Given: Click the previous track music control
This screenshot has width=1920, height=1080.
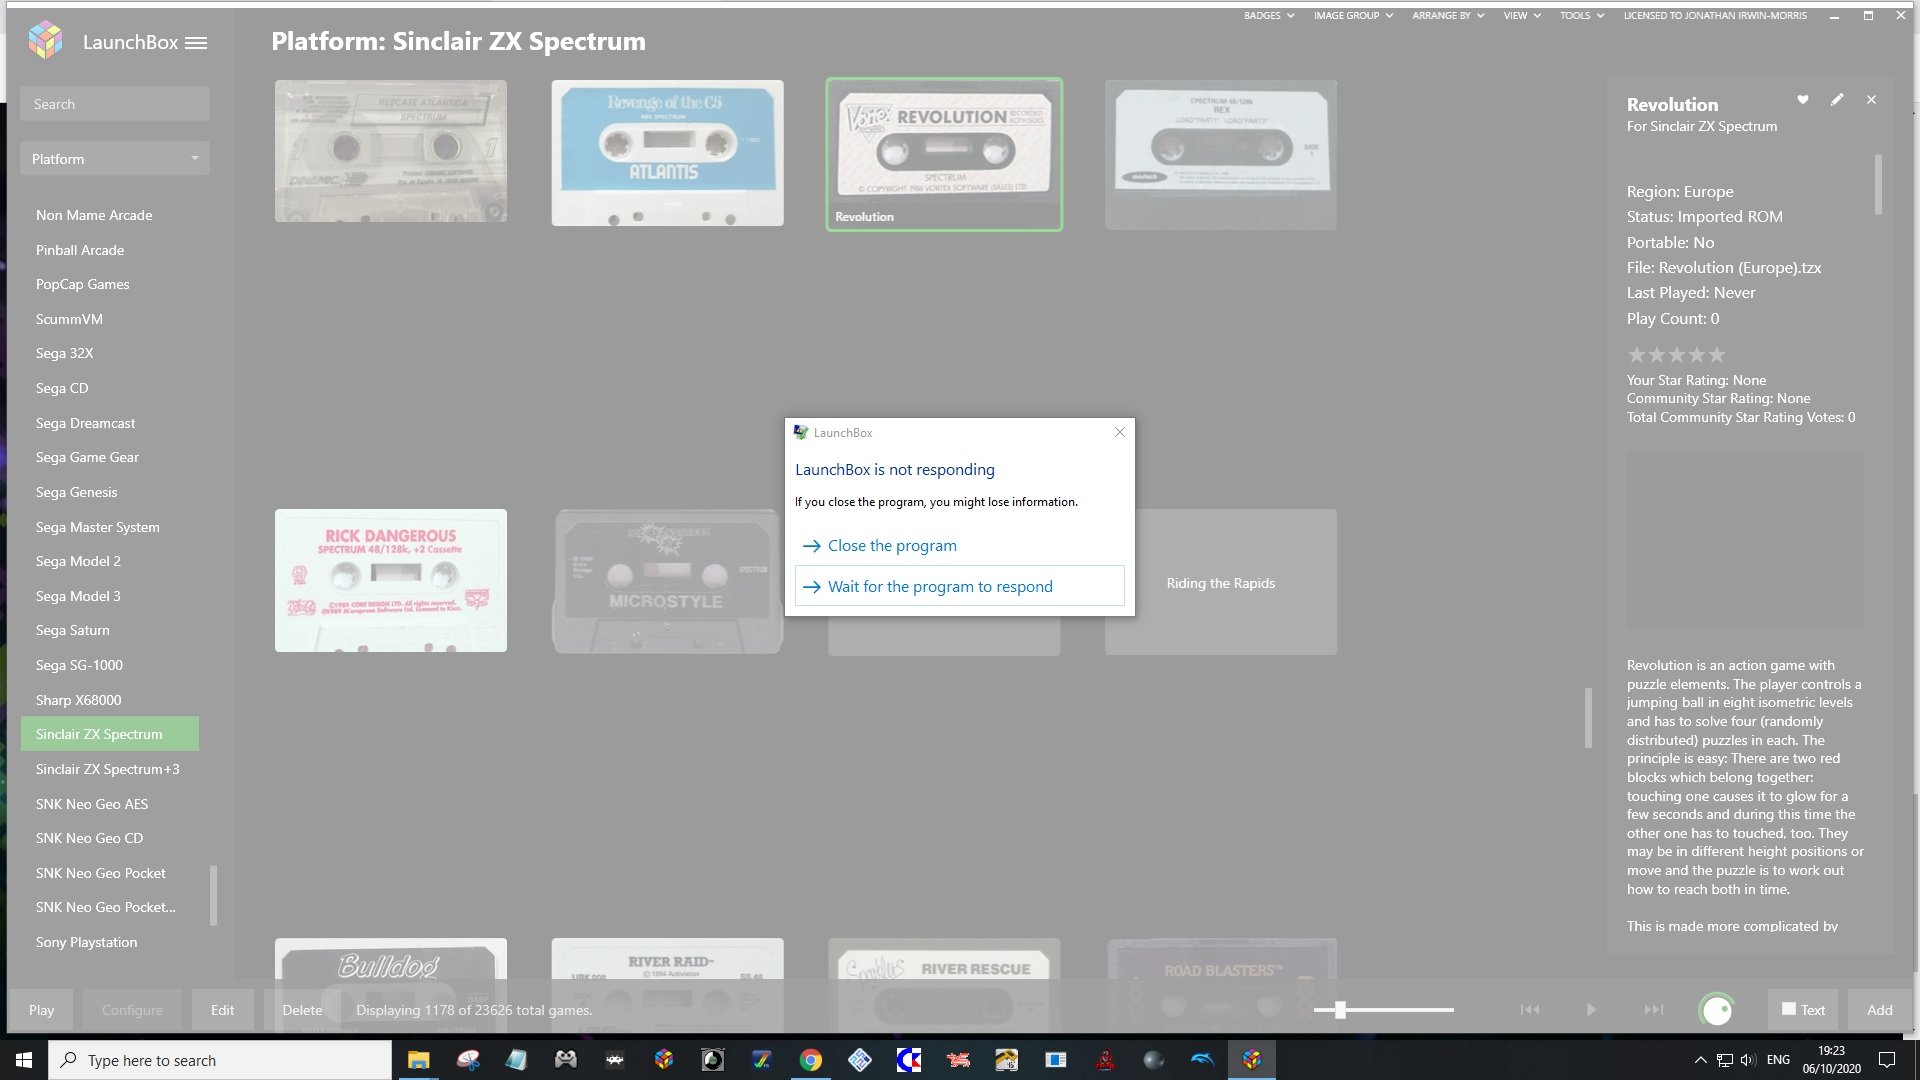Looking at the screenshot, I should 1530,1010.
